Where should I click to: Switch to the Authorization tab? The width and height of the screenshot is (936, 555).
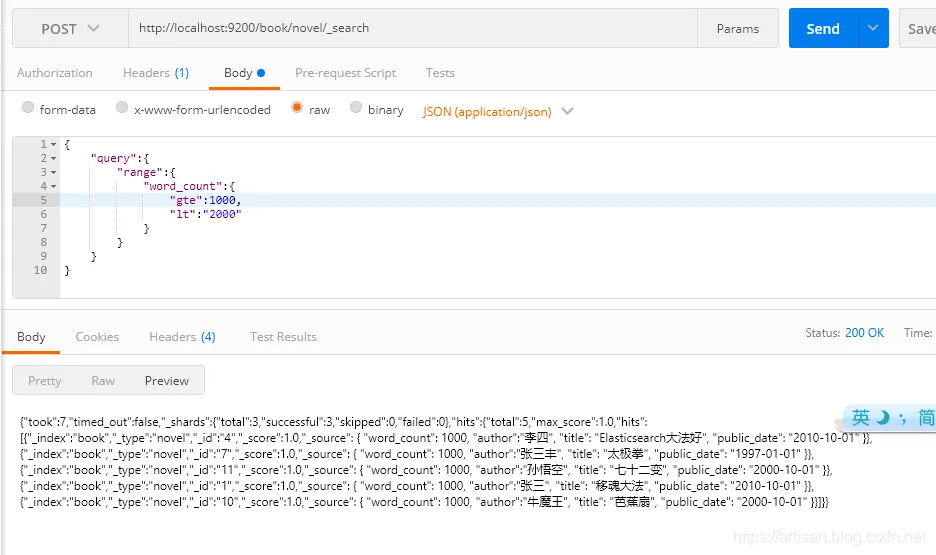pyautogui.click(x=55, y=73)
